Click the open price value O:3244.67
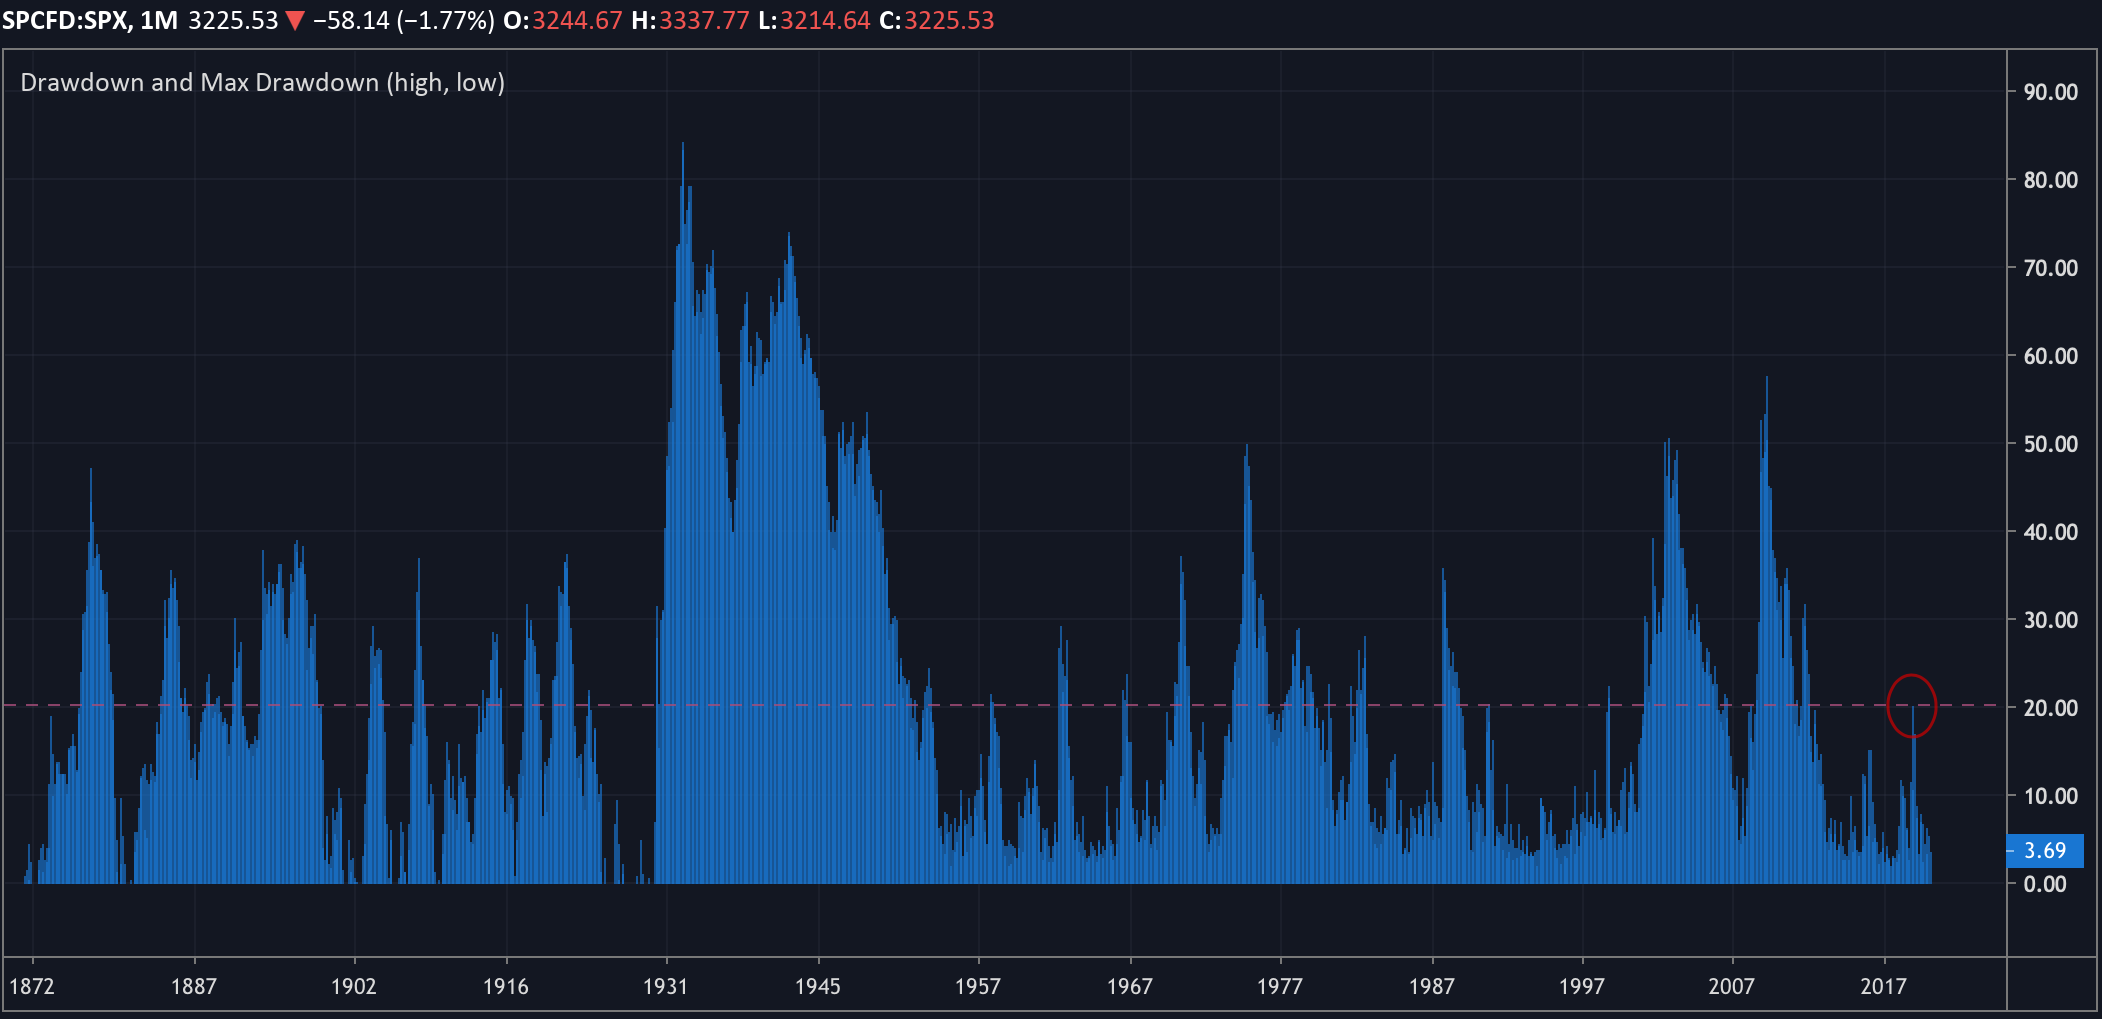 coord(563,21)
